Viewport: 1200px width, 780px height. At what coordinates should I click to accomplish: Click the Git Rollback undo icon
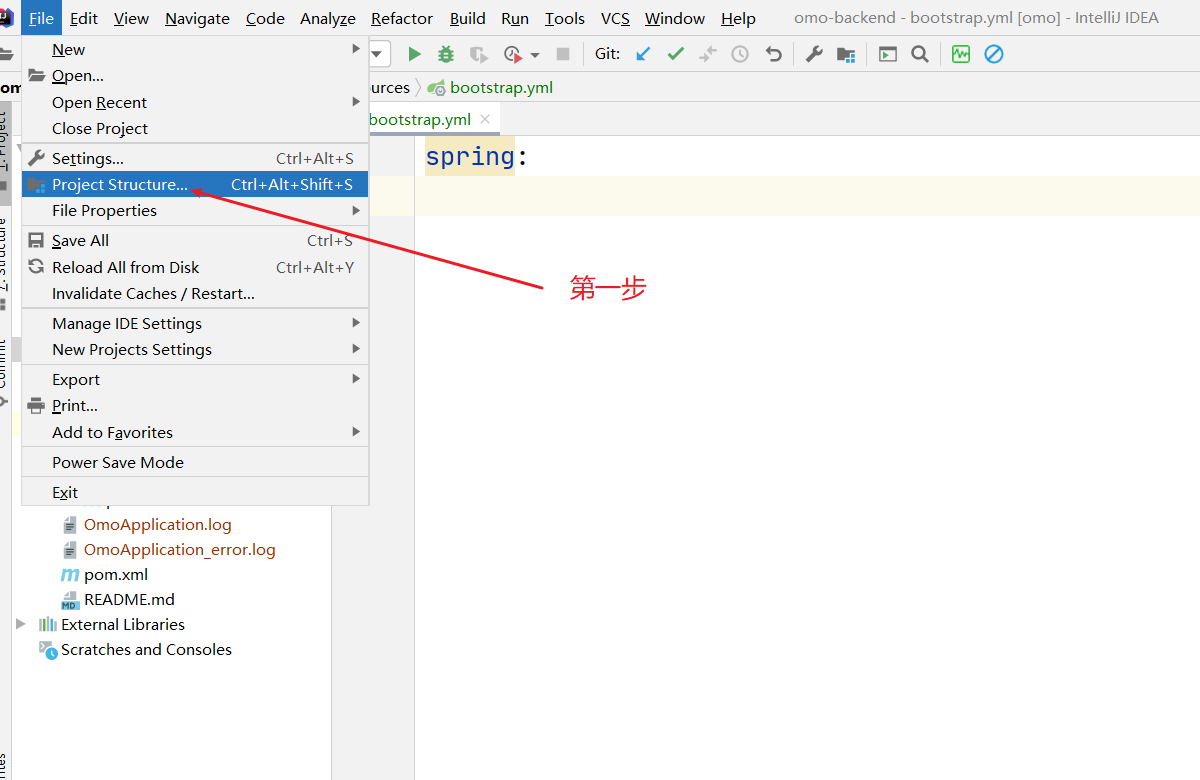(x=773, y=54)
